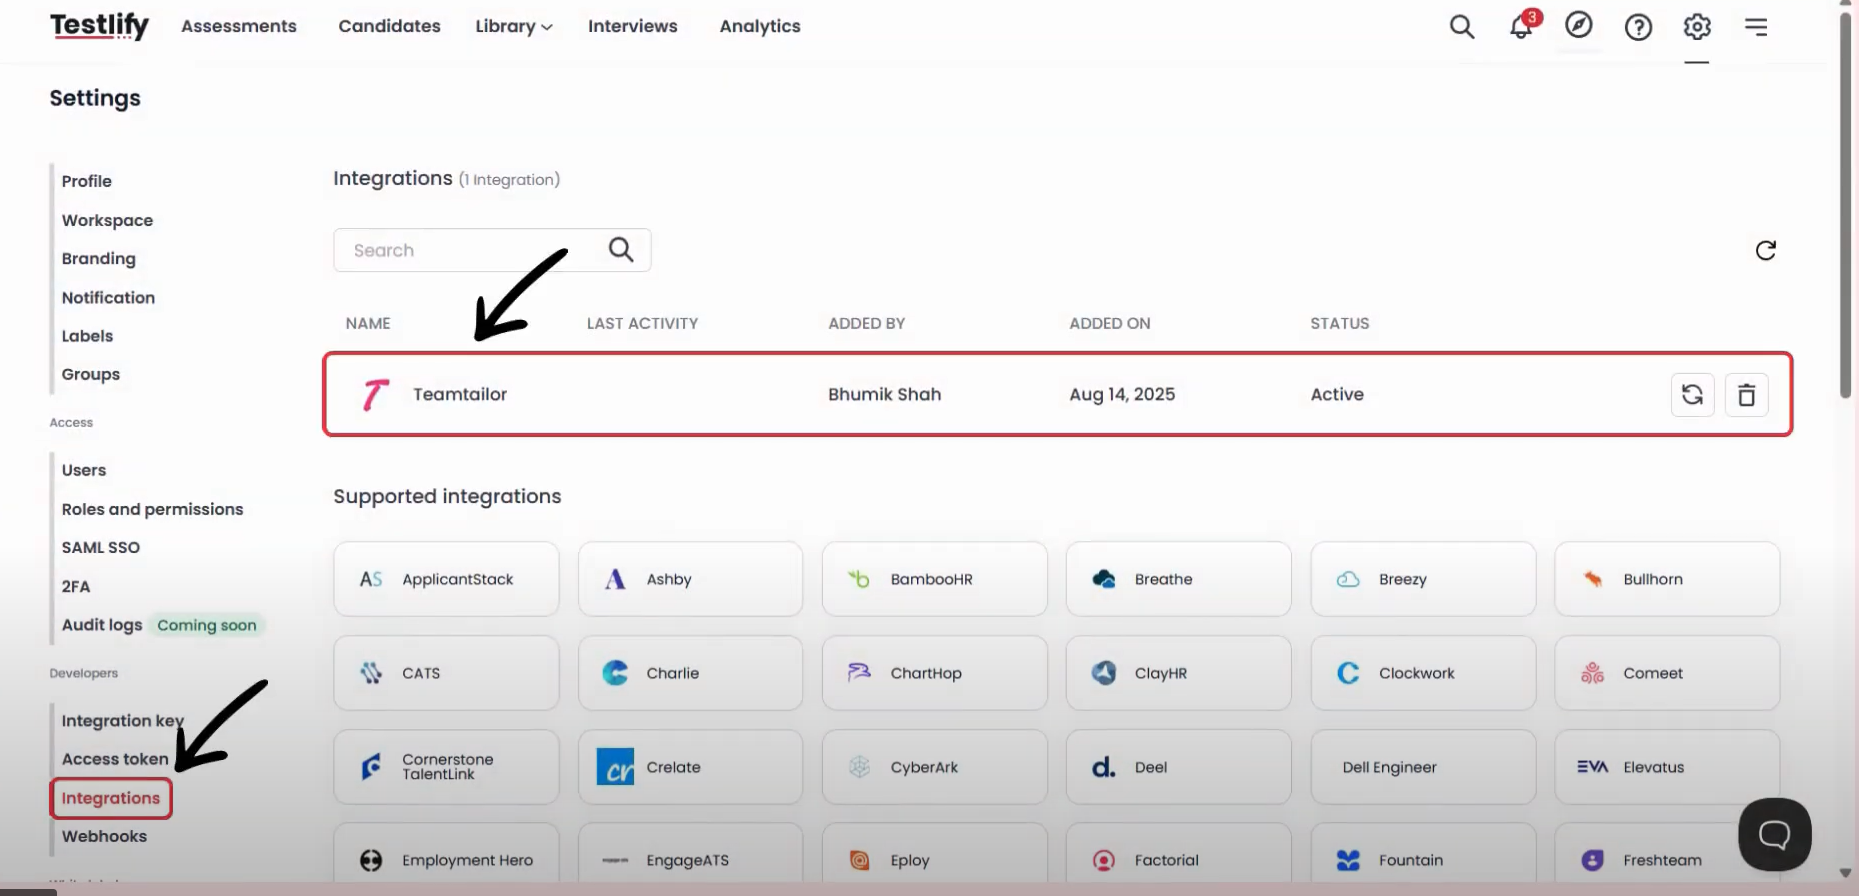
Task: Select the Breathe integration card
Action: [1179, 579]
